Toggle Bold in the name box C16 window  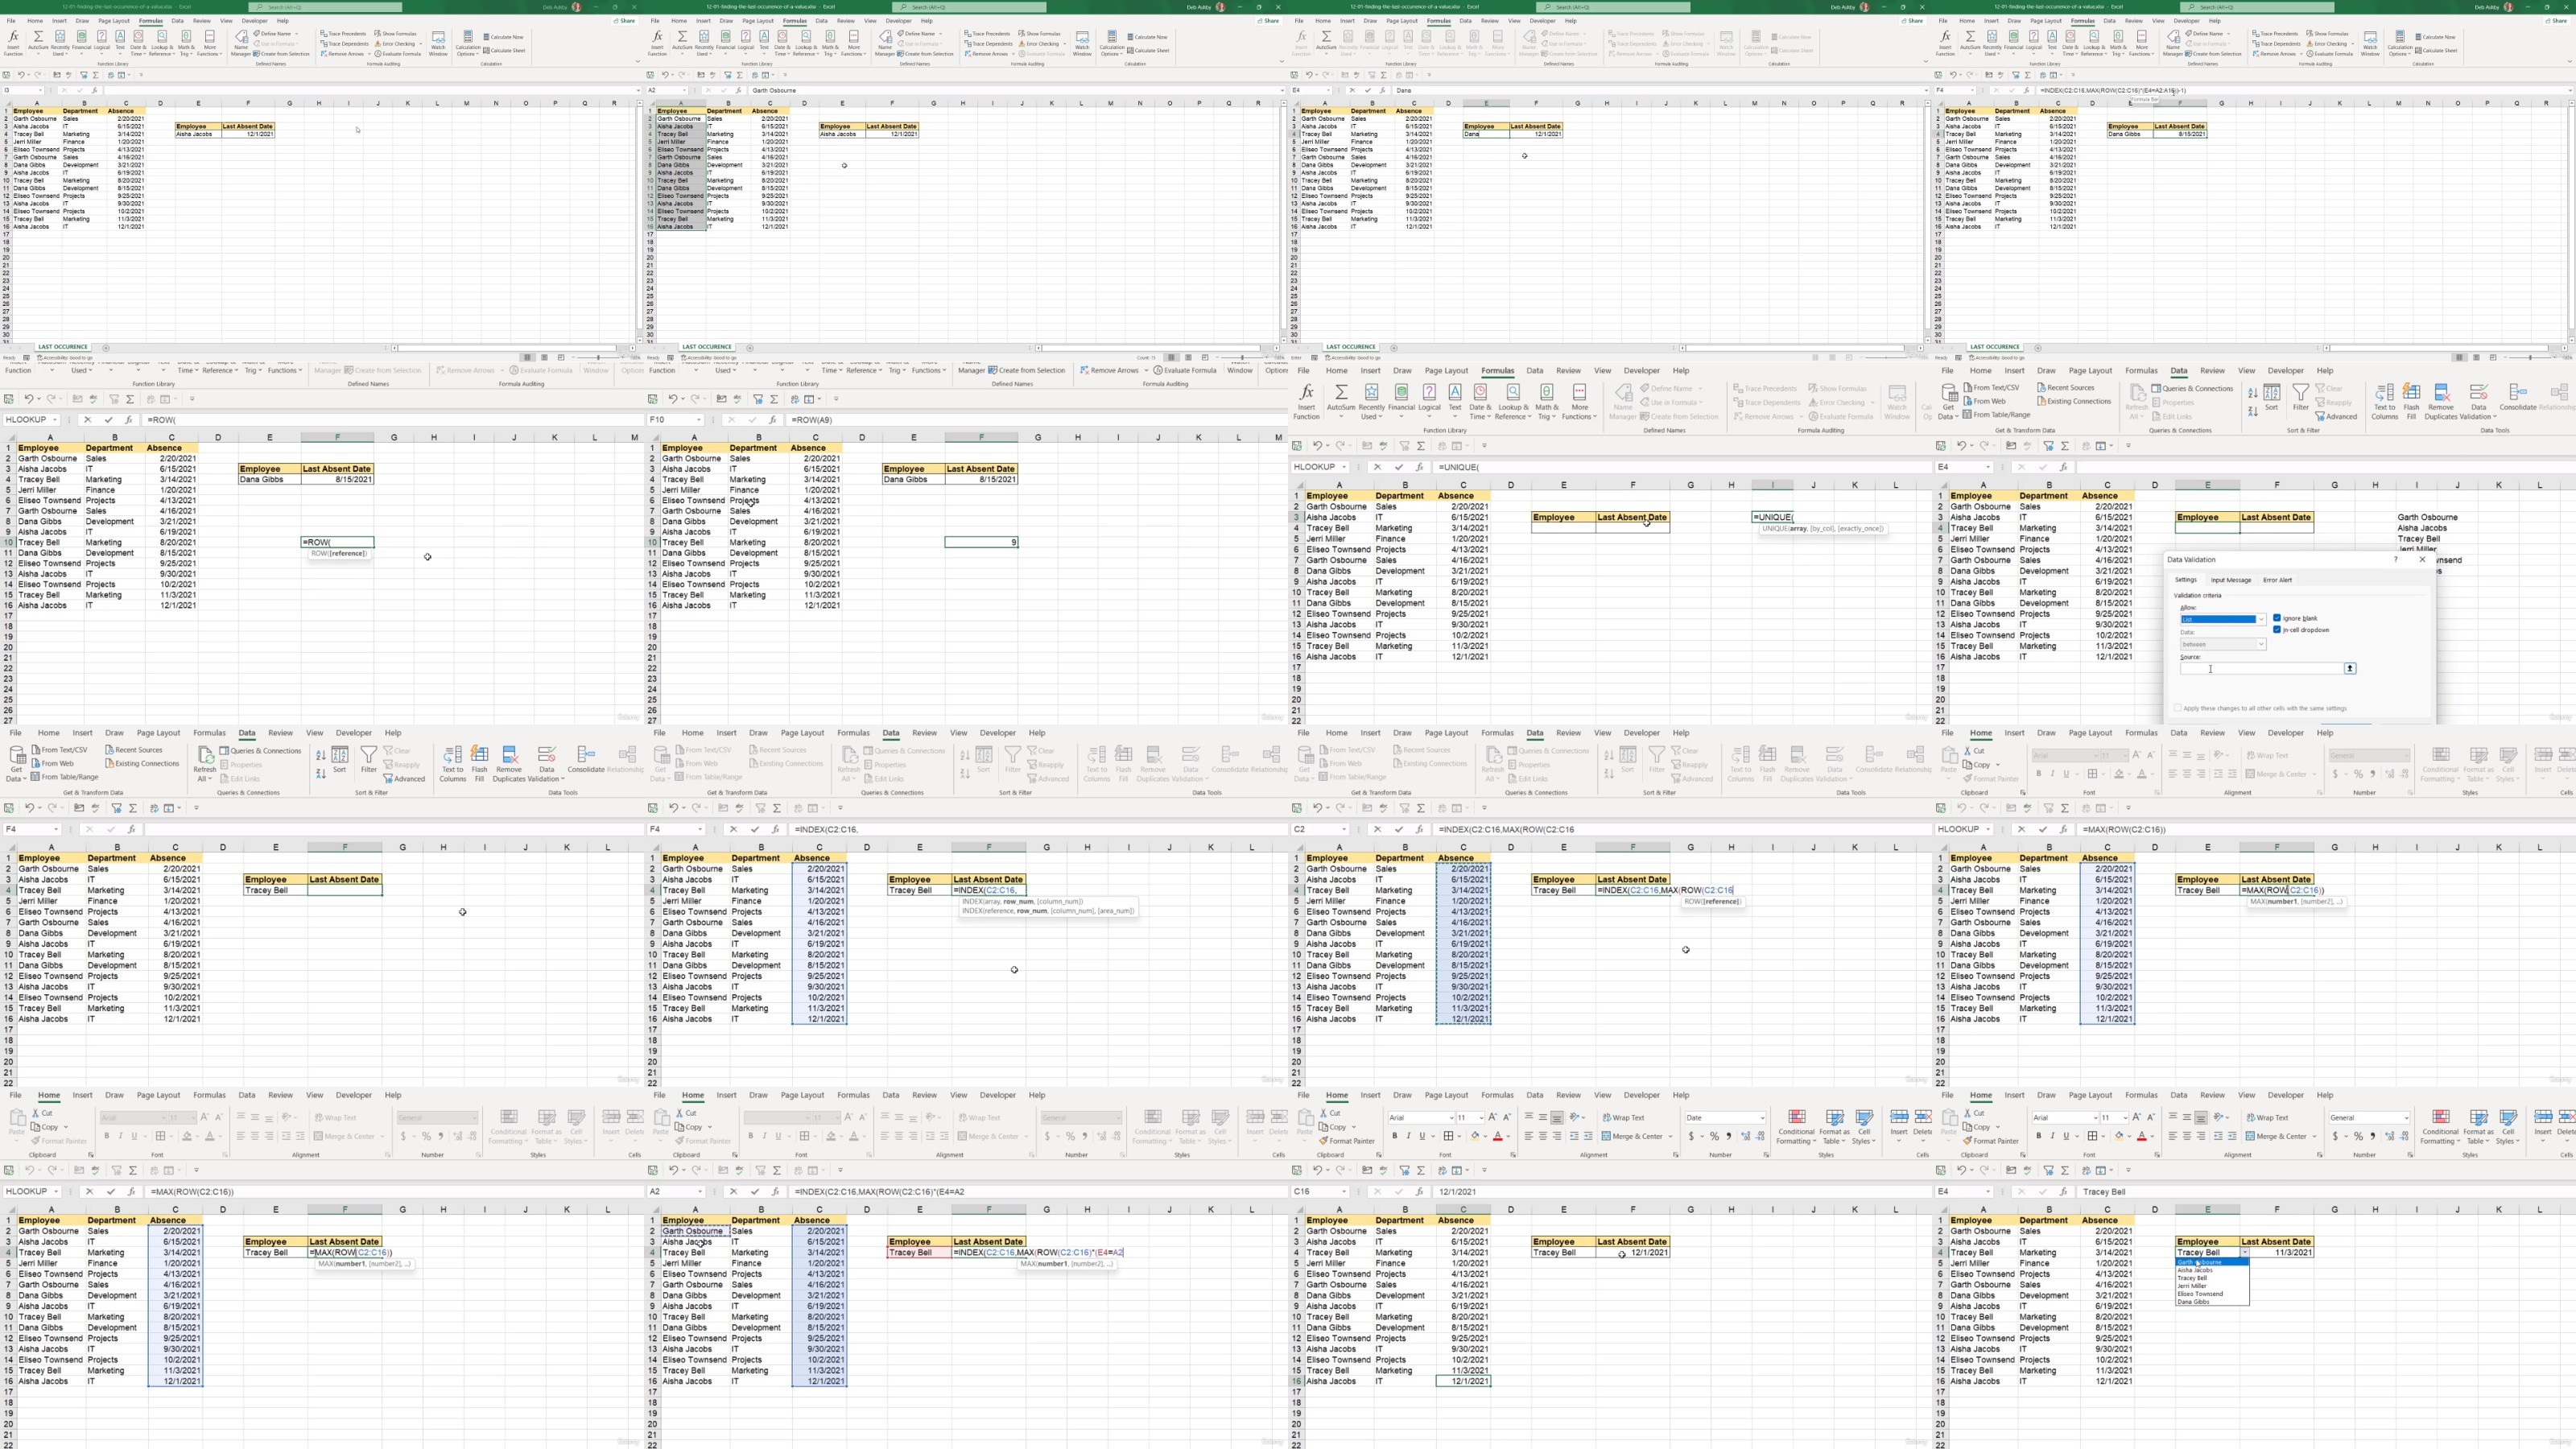tap(1394, 1136)
